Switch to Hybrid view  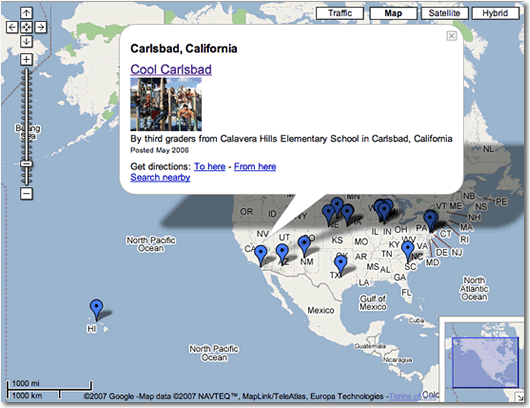495,13
